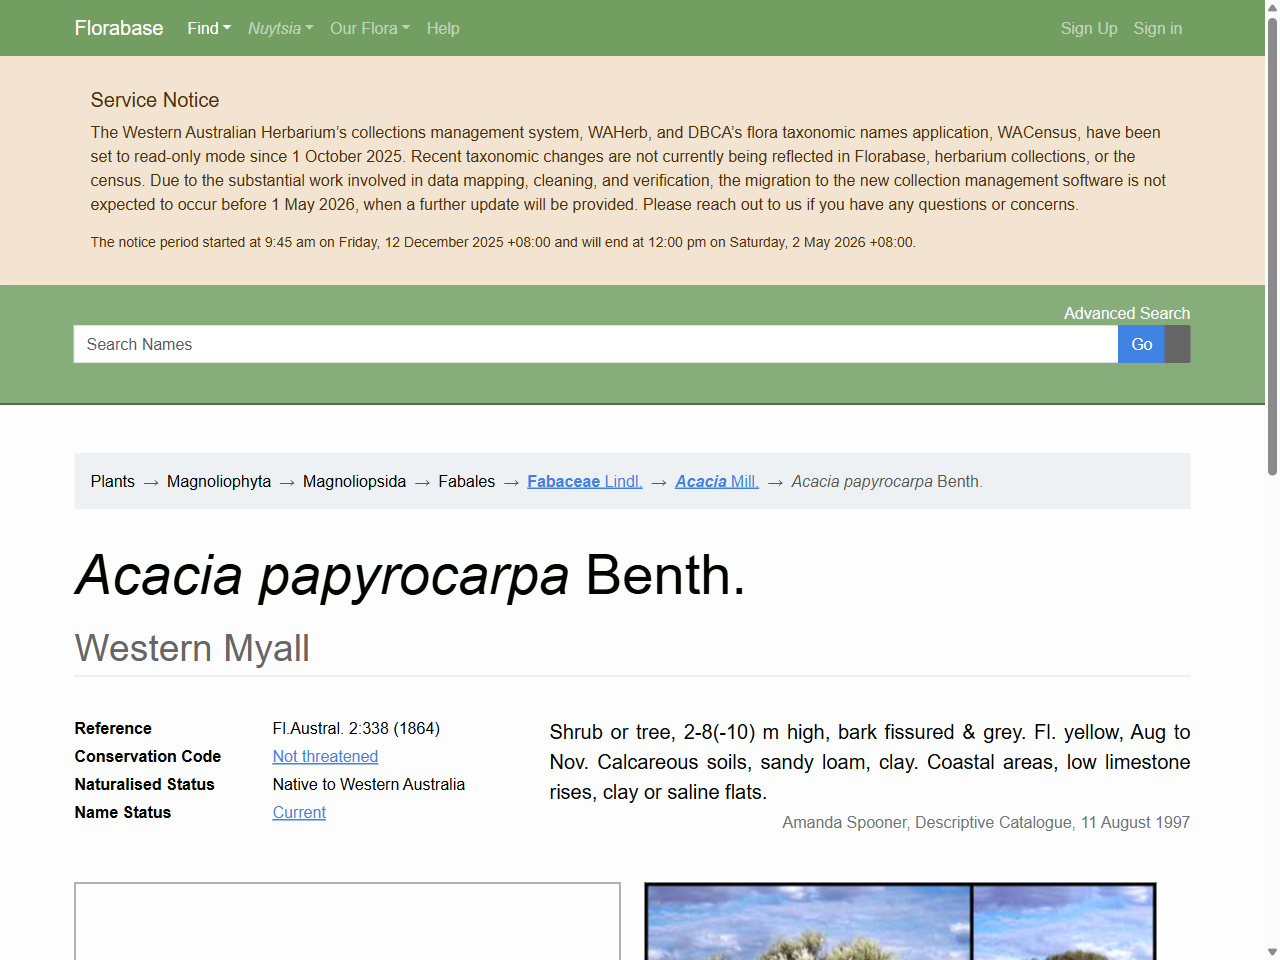Viewport: 1280px width, 960px height.
Task: Visit the Acacia Mill. genus link
Action: (716, 481)
